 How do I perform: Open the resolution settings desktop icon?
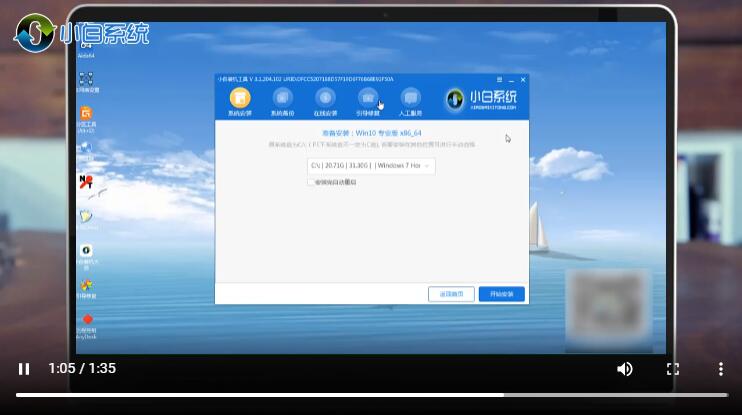tap(87, 82)
